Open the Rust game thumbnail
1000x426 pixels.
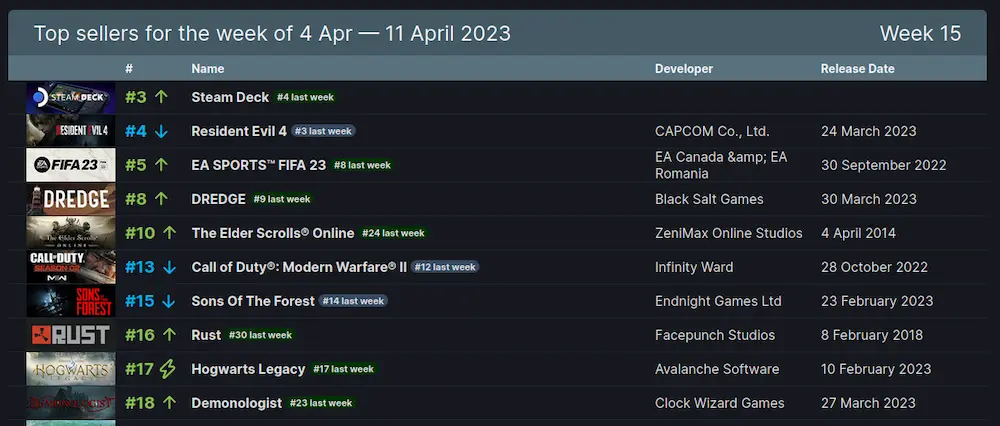(71, 335)
